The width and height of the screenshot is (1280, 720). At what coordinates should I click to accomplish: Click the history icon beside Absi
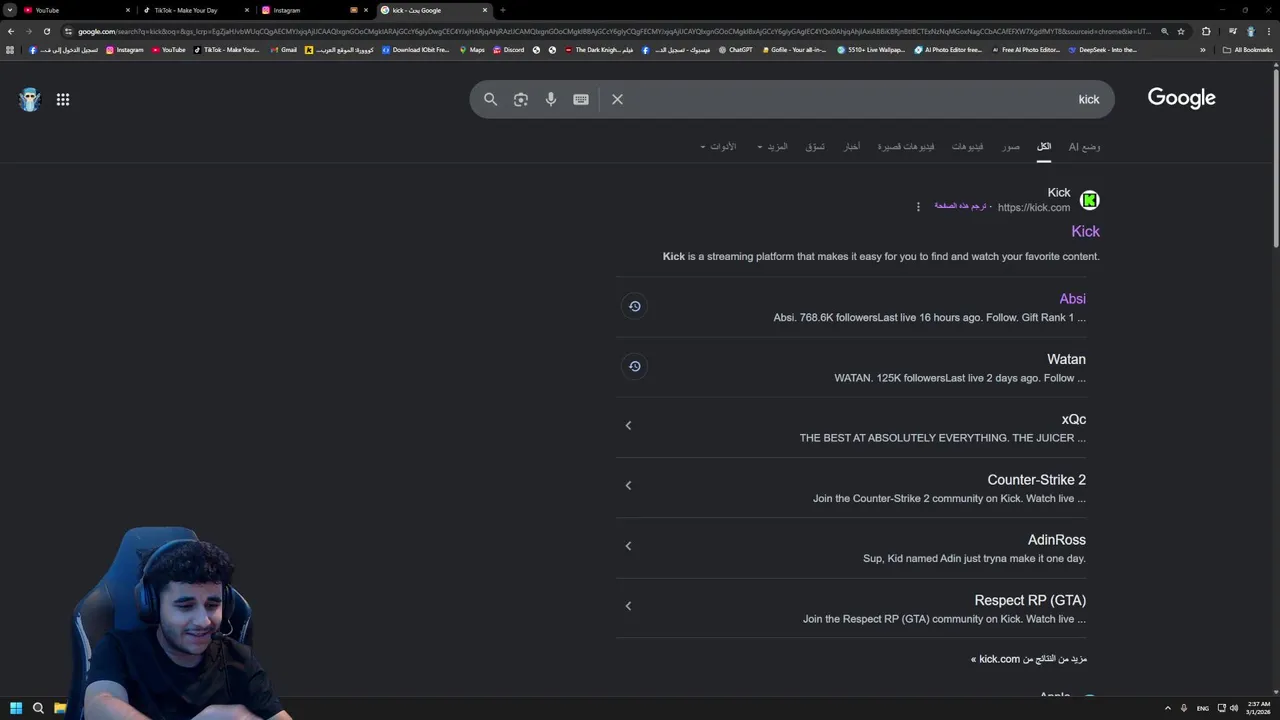tap(634, 306)
